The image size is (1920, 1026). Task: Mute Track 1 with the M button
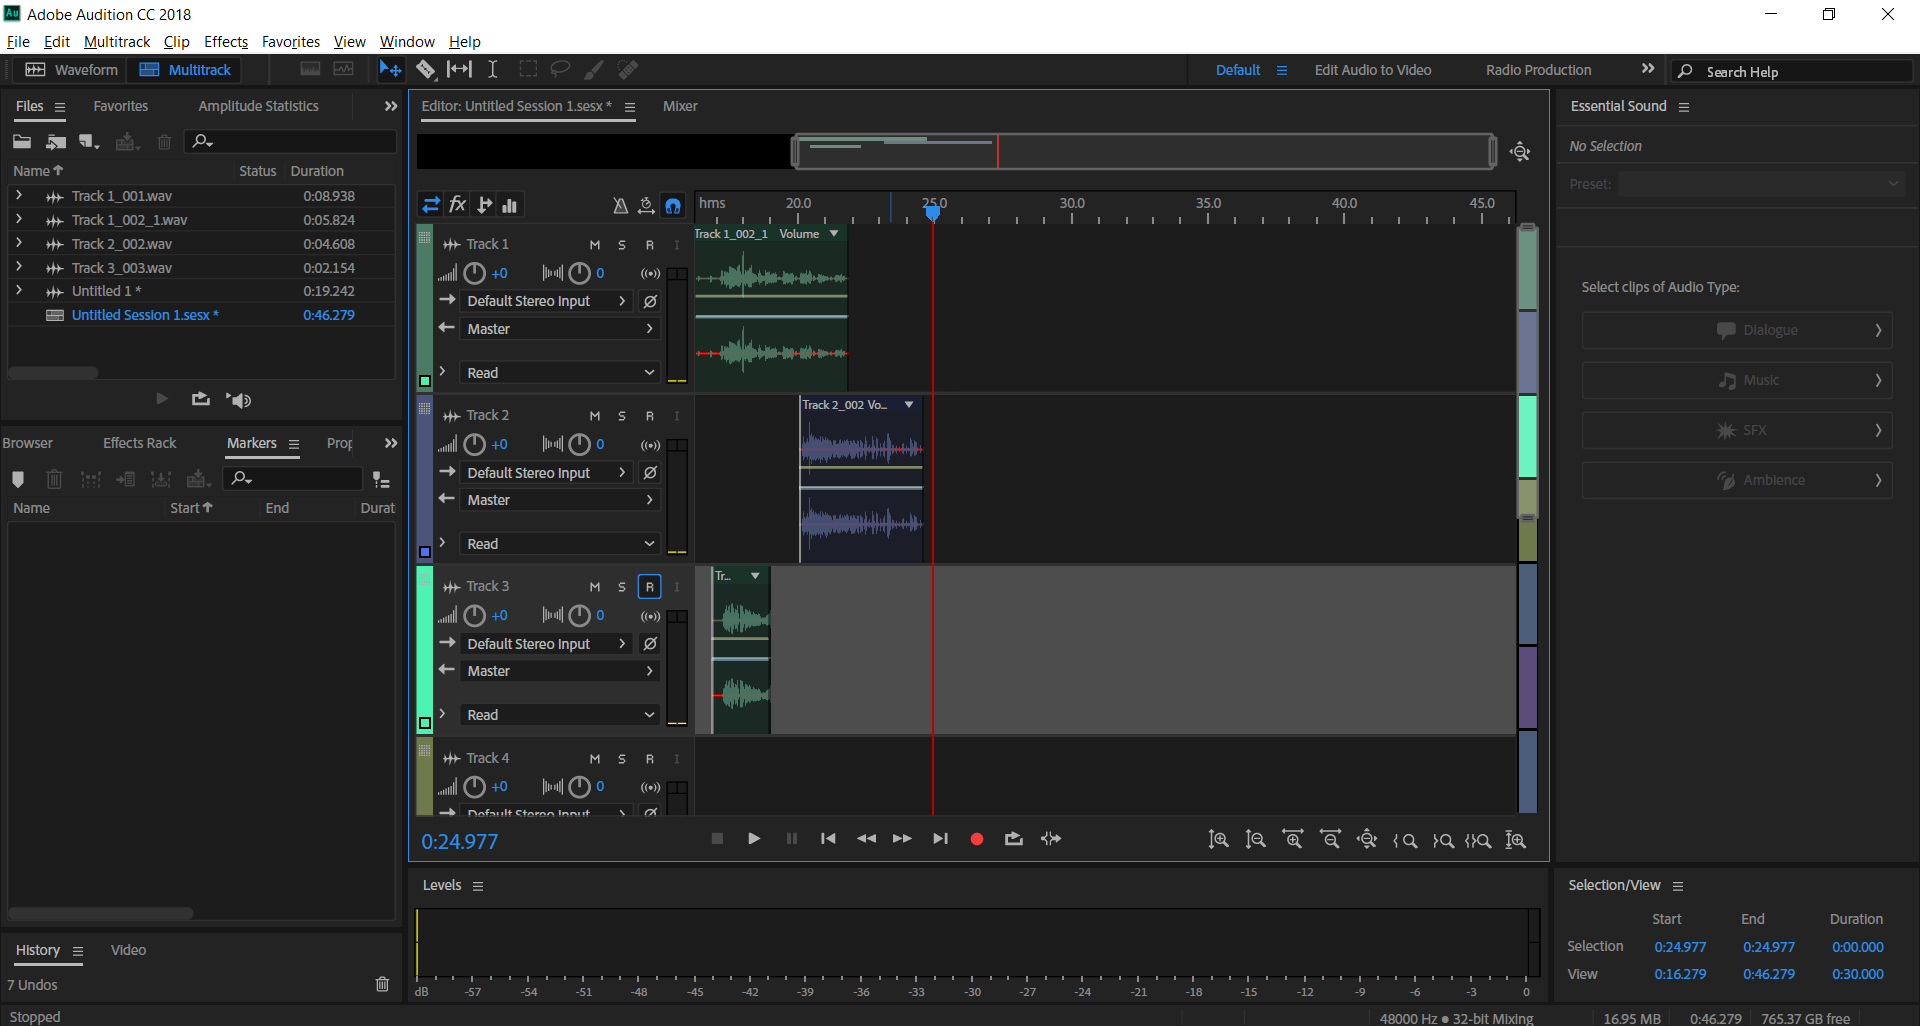(x=594, y=244)
